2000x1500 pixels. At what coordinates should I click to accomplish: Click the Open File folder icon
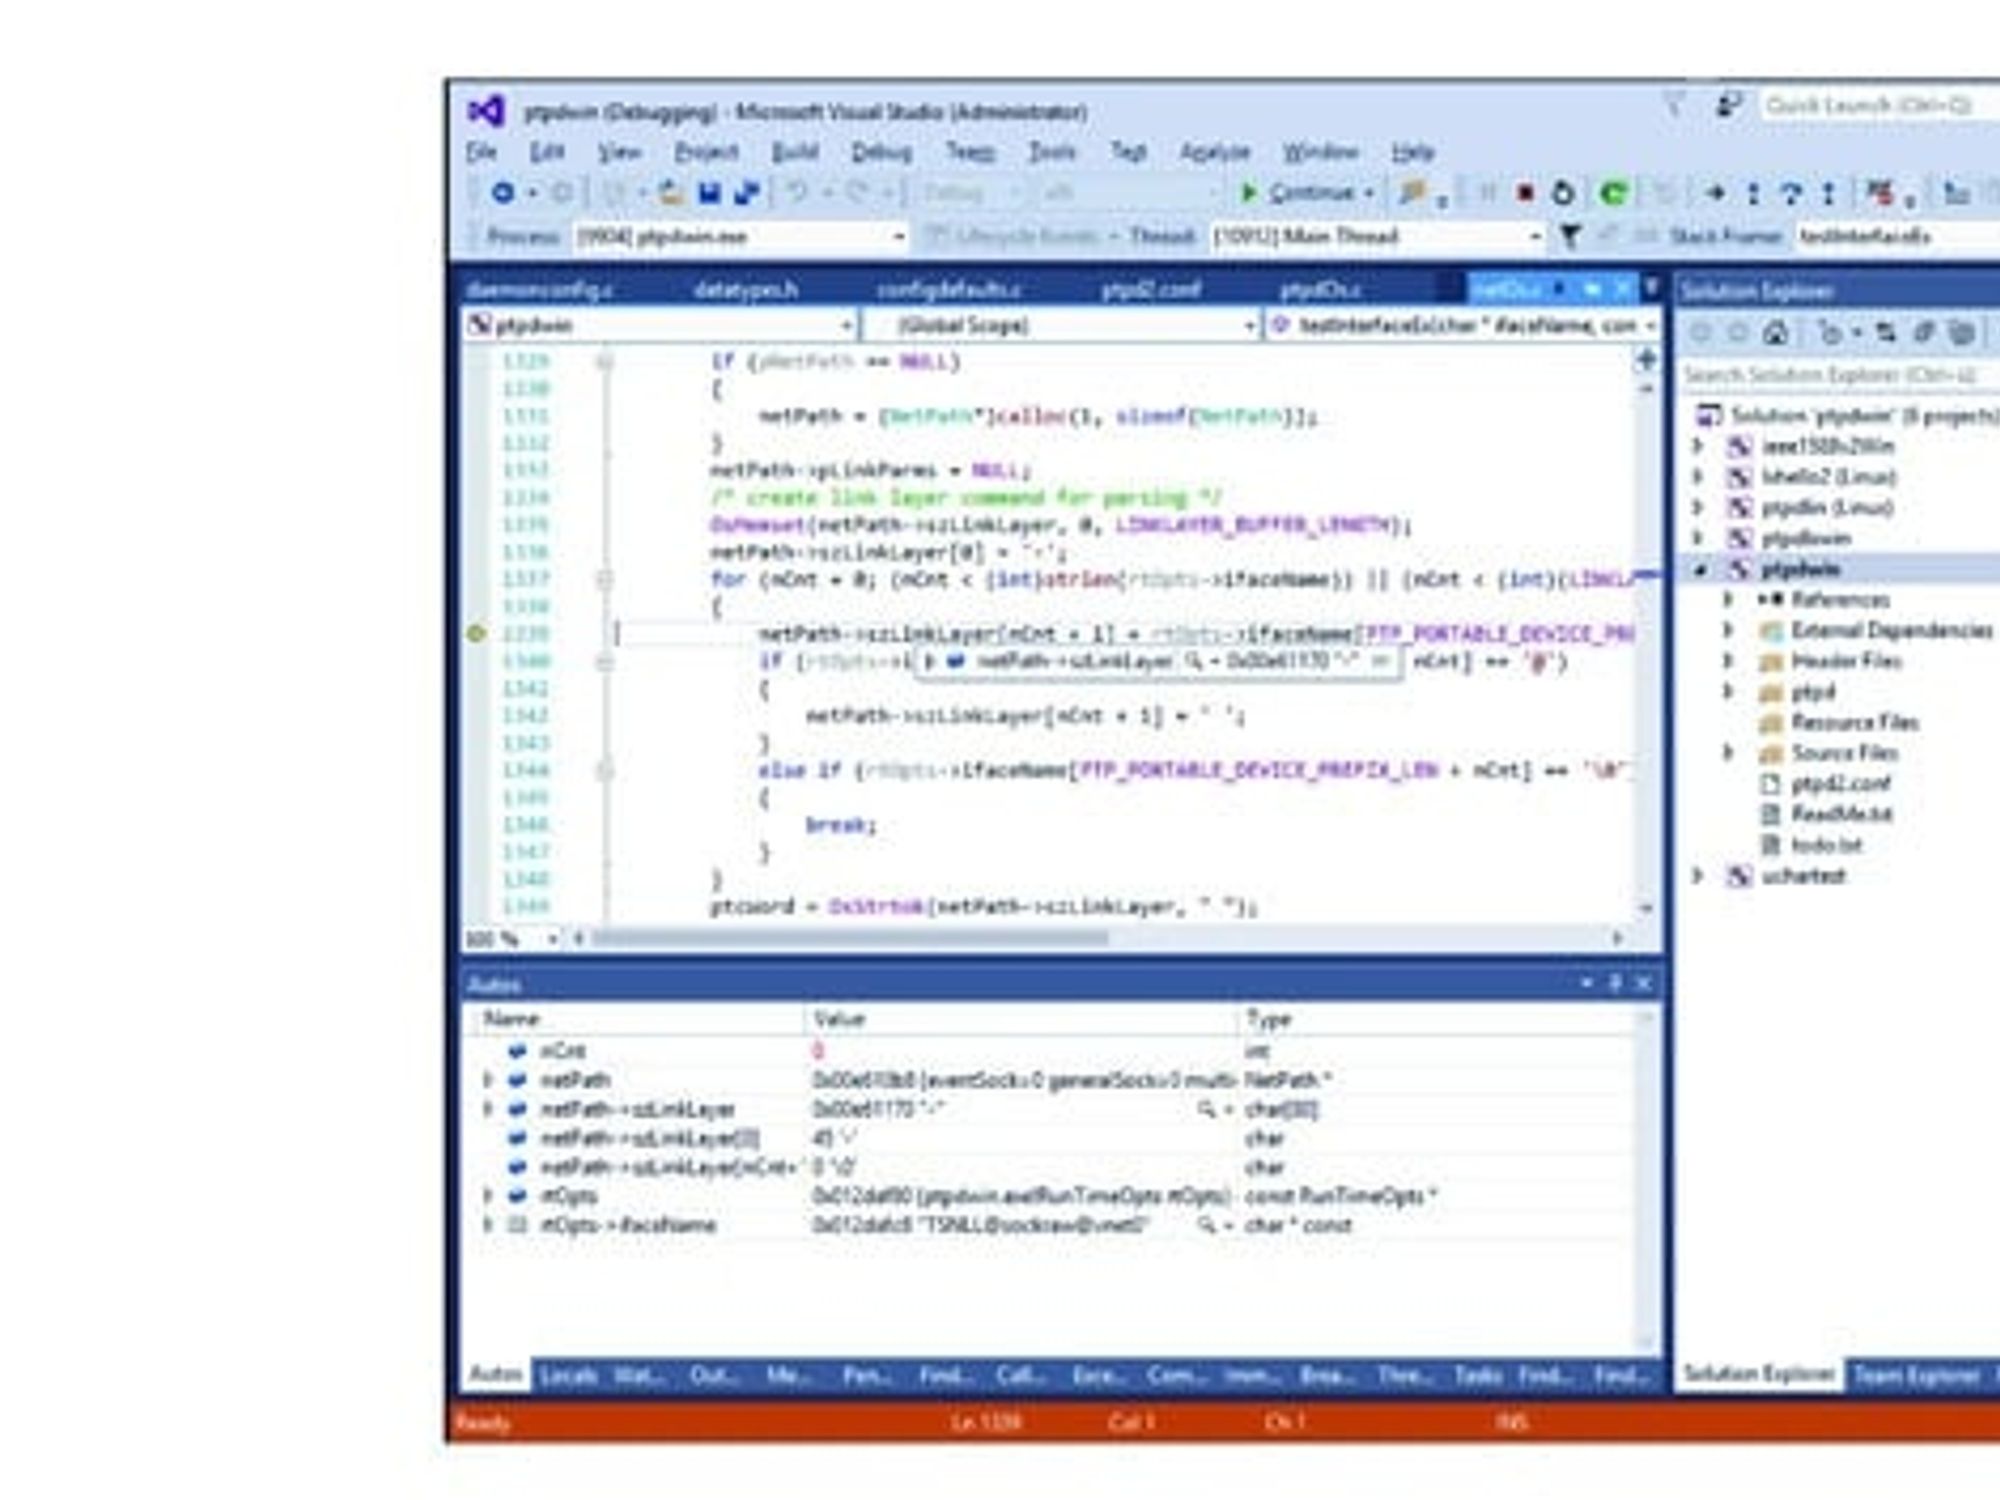[670, 193]
